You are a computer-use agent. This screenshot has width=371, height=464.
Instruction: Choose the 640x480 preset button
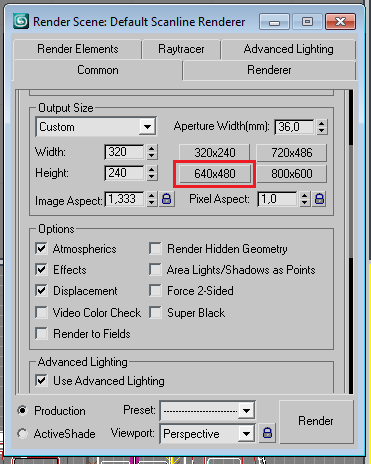(x=215, y=174)
